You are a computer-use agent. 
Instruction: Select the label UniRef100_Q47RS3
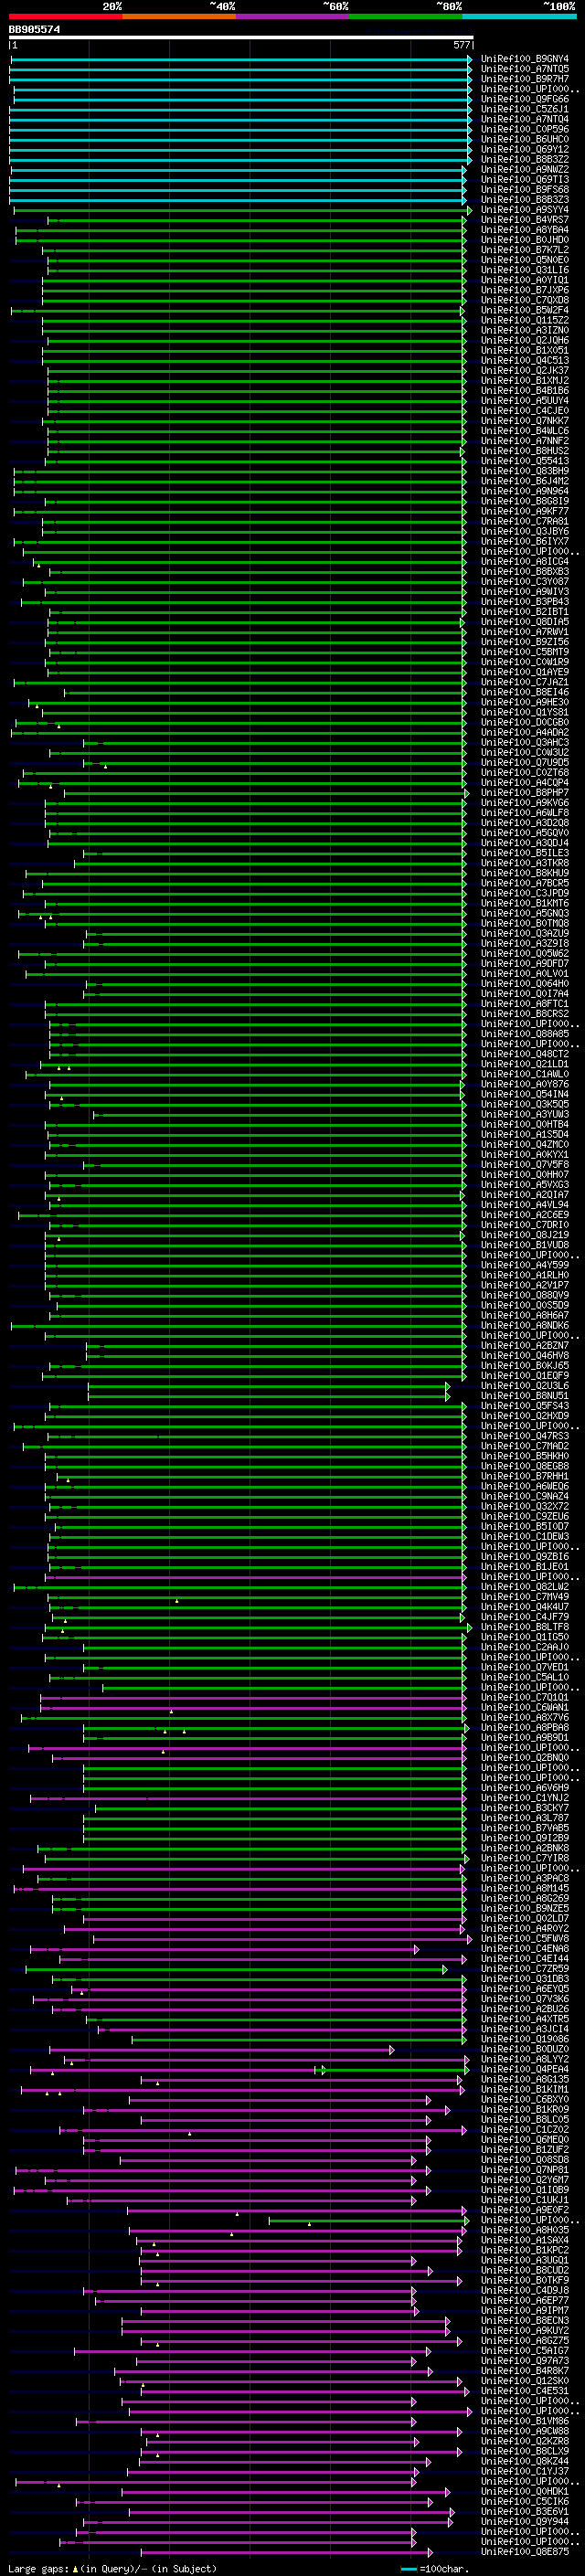point(524,1436)
